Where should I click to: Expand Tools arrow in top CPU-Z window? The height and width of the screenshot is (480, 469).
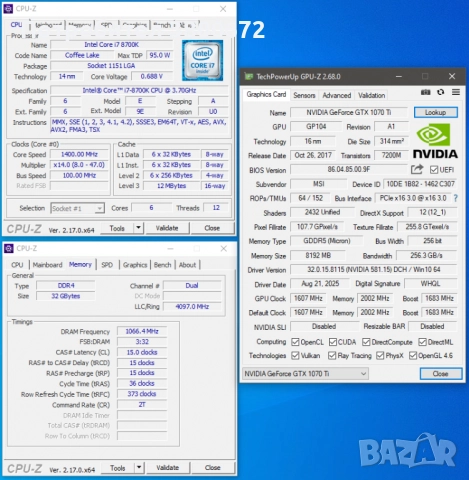pyautogui.click(x=138, y=228)
